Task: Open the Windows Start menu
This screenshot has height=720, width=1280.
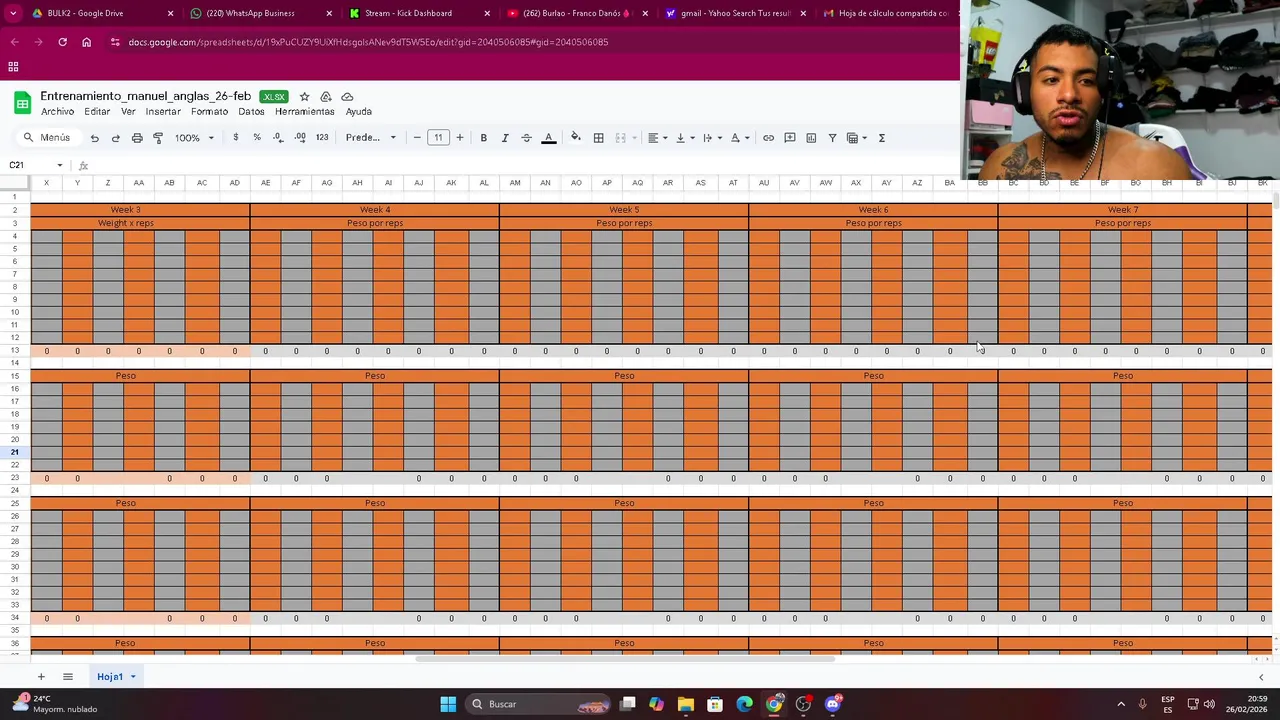Action: 448,704
